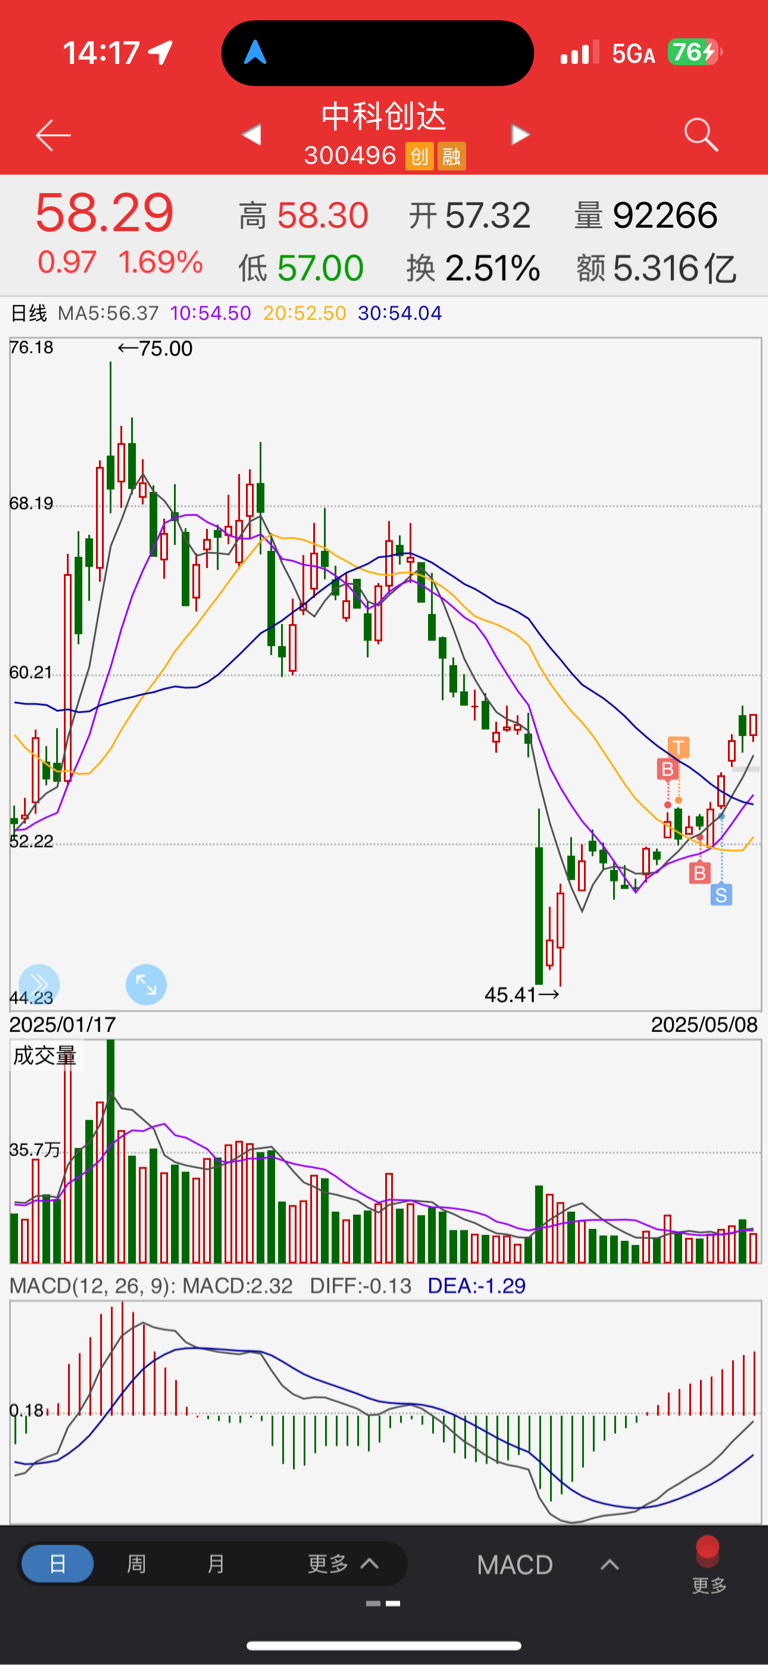Tap the end date 2025/05/08

704,1024
